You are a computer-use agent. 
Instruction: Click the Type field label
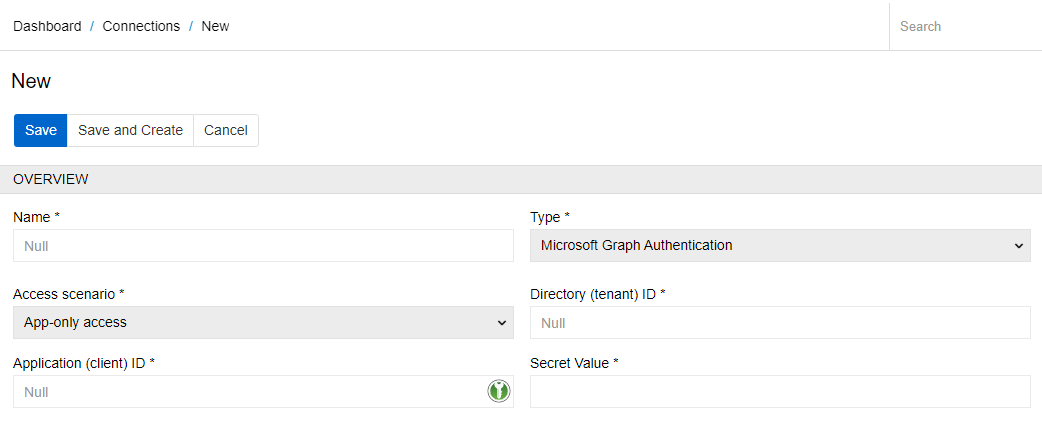point(549,216)
